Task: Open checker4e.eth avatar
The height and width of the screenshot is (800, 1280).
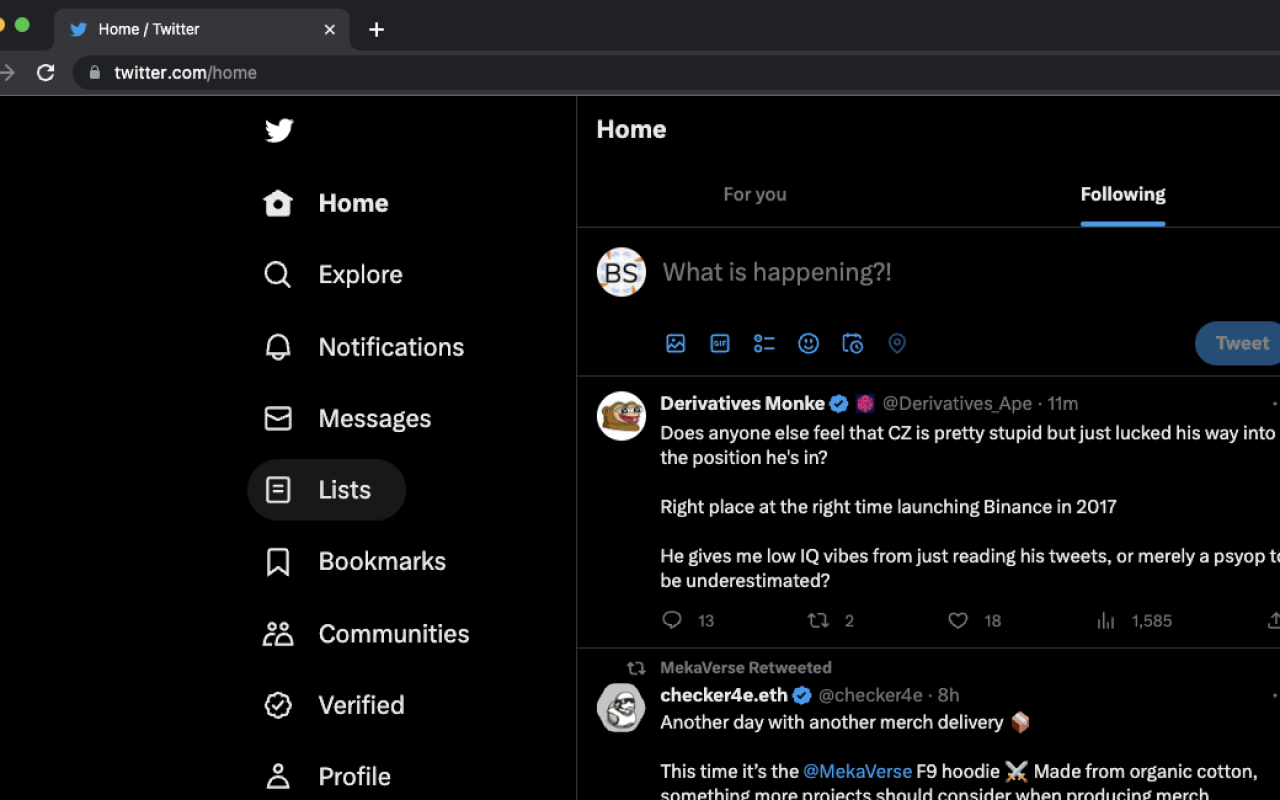Action: (x=621, y=708)
